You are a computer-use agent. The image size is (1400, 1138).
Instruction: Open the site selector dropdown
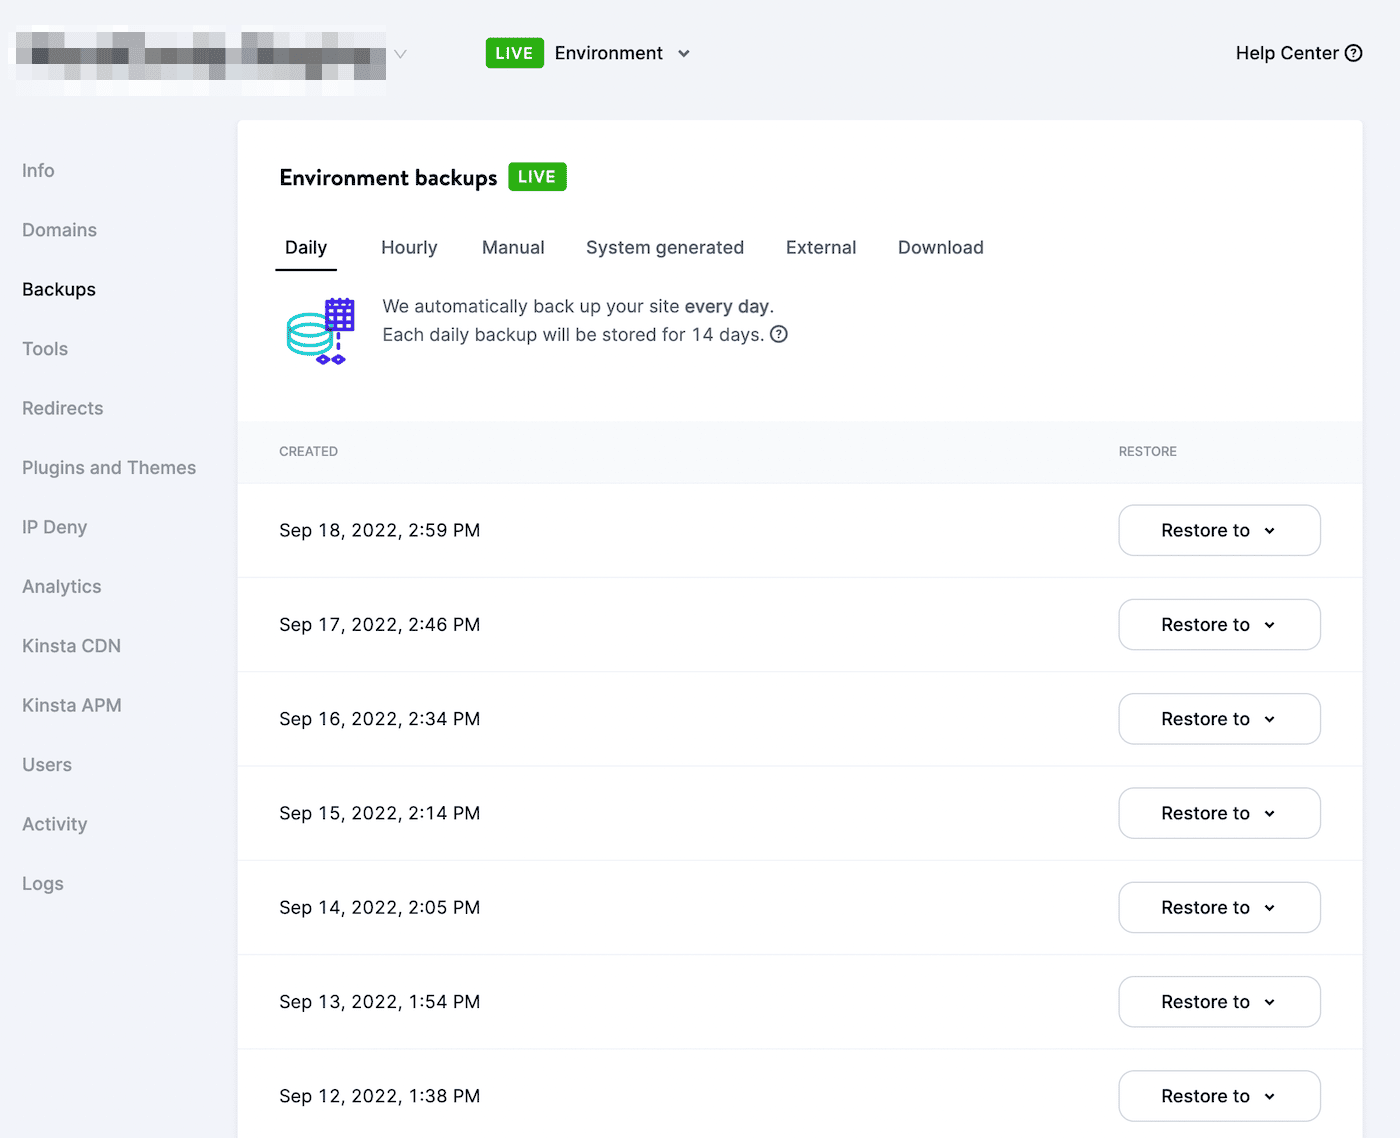399,53
